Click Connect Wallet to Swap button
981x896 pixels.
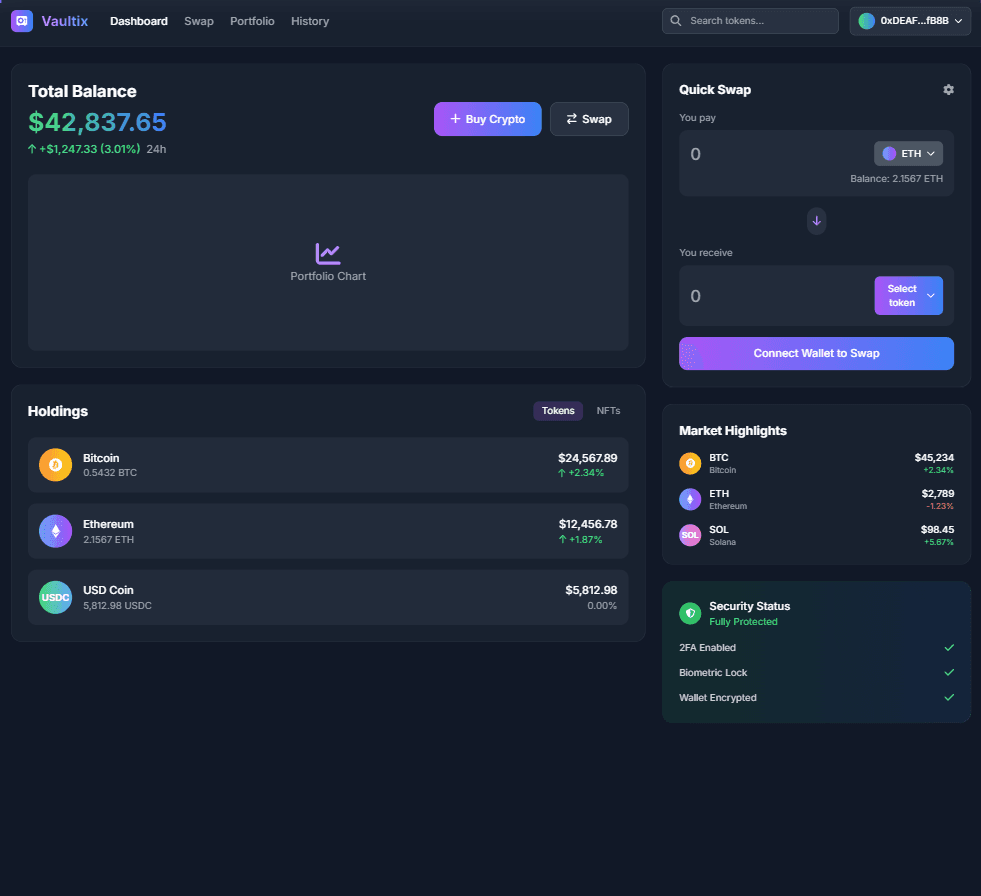pos(816,354)
